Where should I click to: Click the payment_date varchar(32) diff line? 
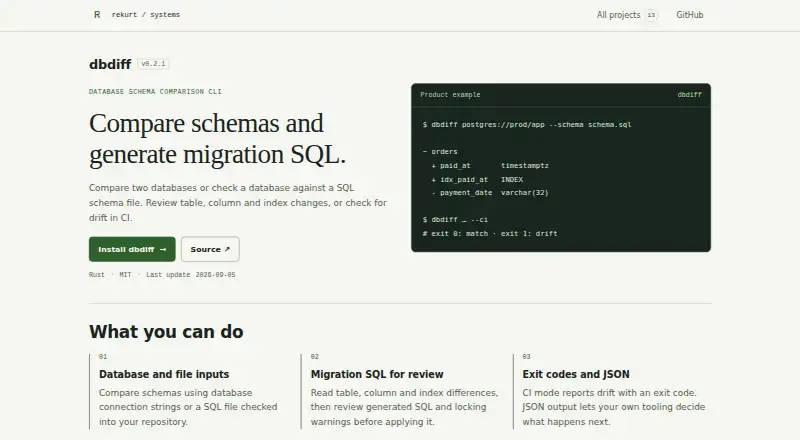tap(490, 193)
